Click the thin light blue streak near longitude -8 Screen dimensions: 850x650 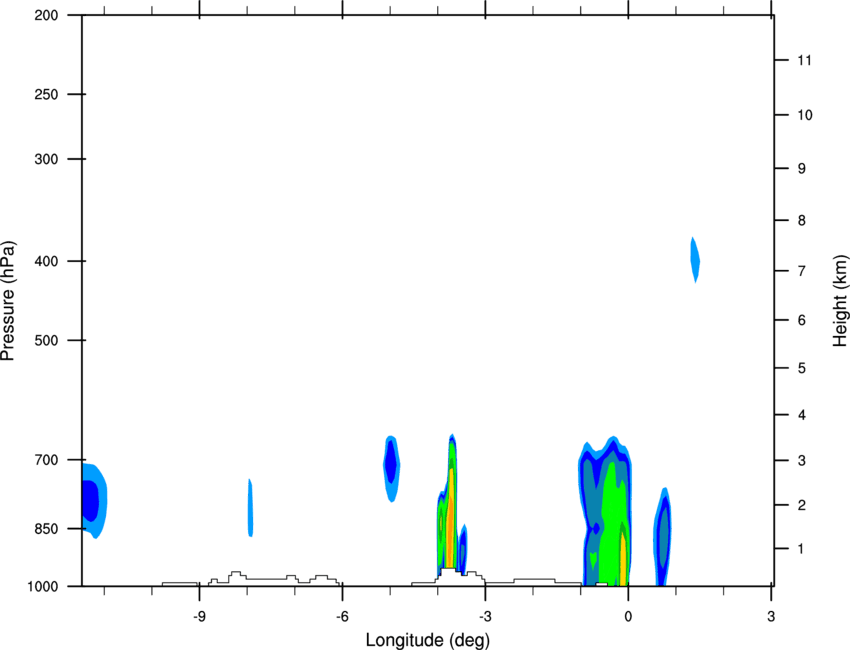[x=250, y=508]
